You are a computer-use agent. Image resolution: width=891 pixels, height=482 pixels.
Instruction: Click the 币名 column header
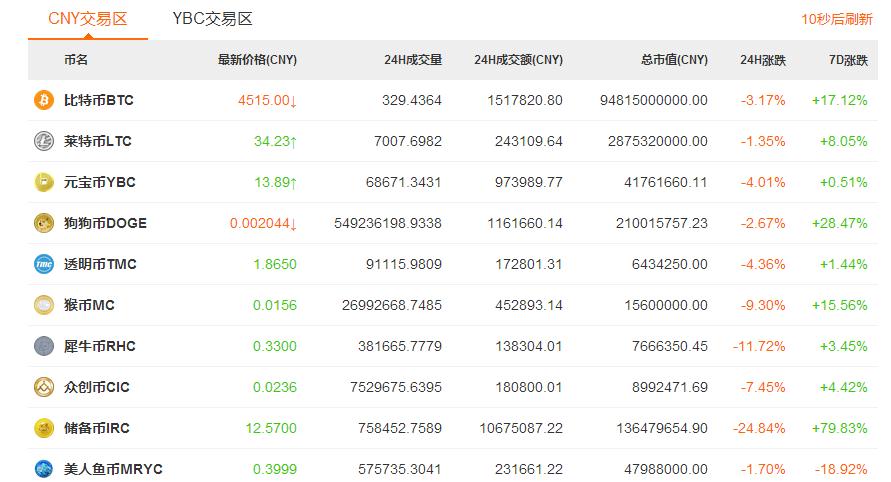point(76,60)
